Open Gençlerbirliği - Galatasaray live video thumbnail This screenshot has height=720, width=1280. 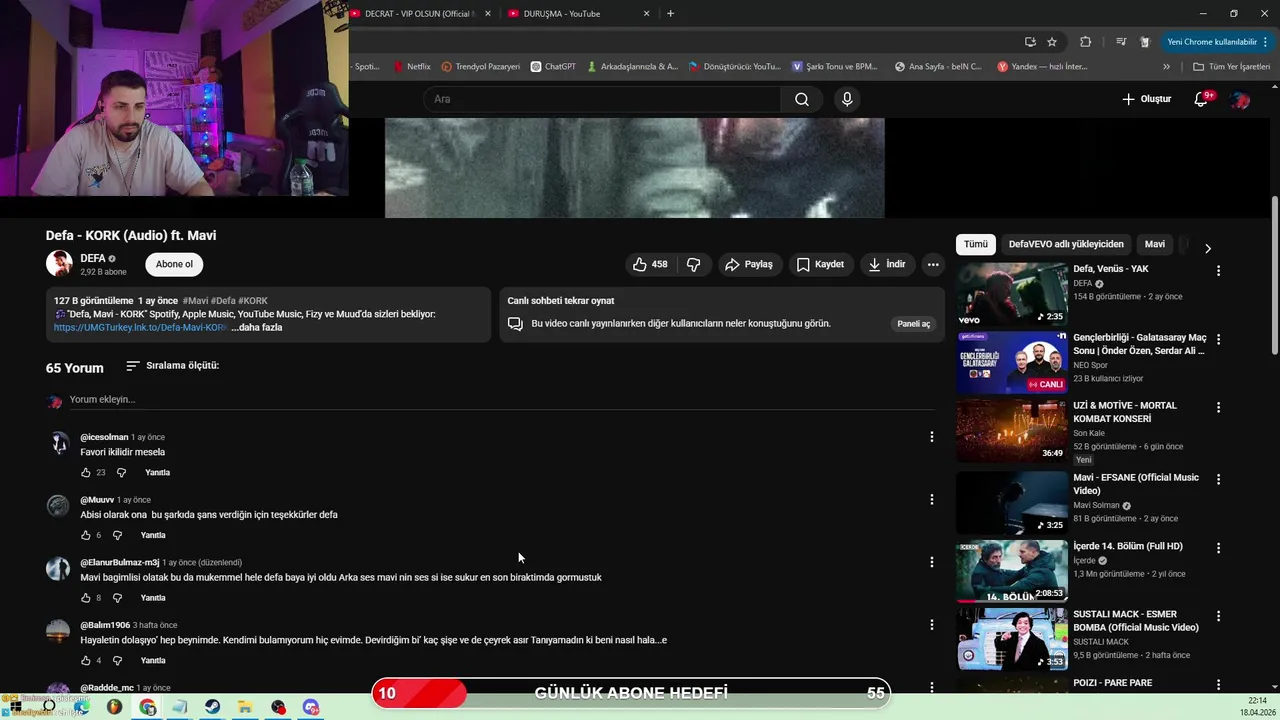click(x=1012, y=362)
